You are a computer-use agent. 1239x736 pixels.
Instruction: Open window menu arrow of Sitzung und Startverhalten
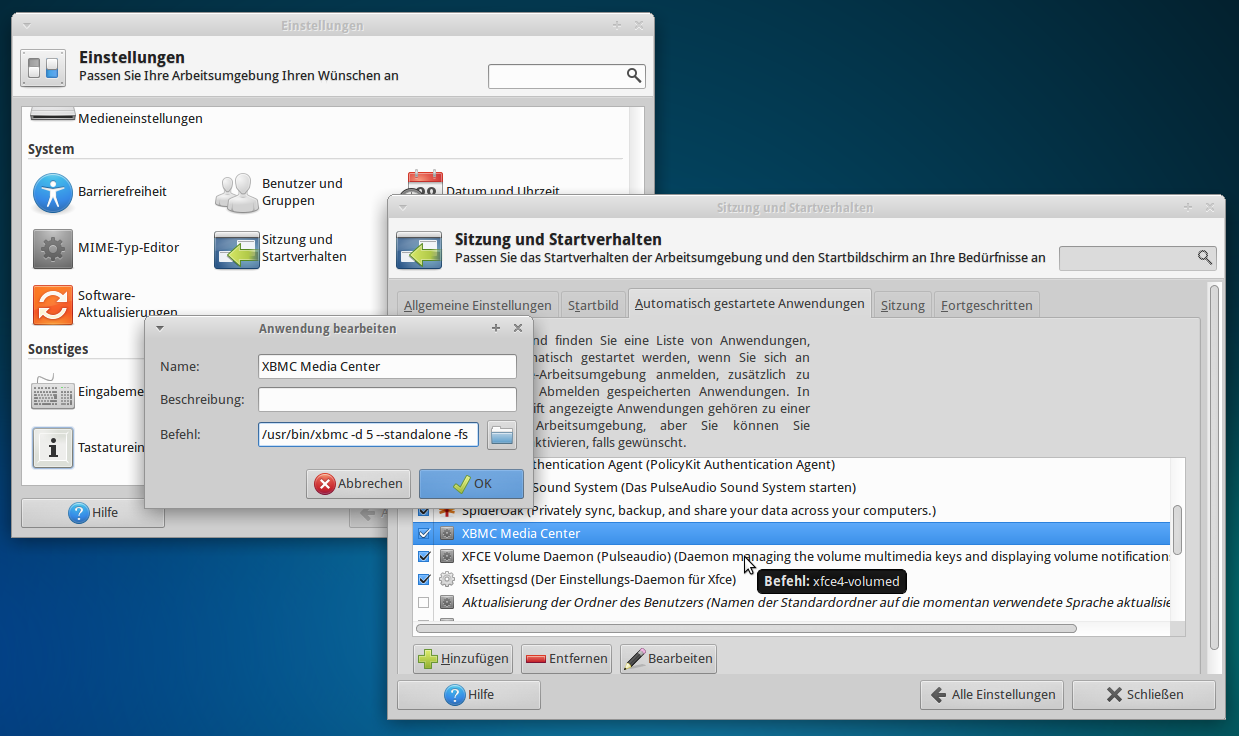(402, 207)
